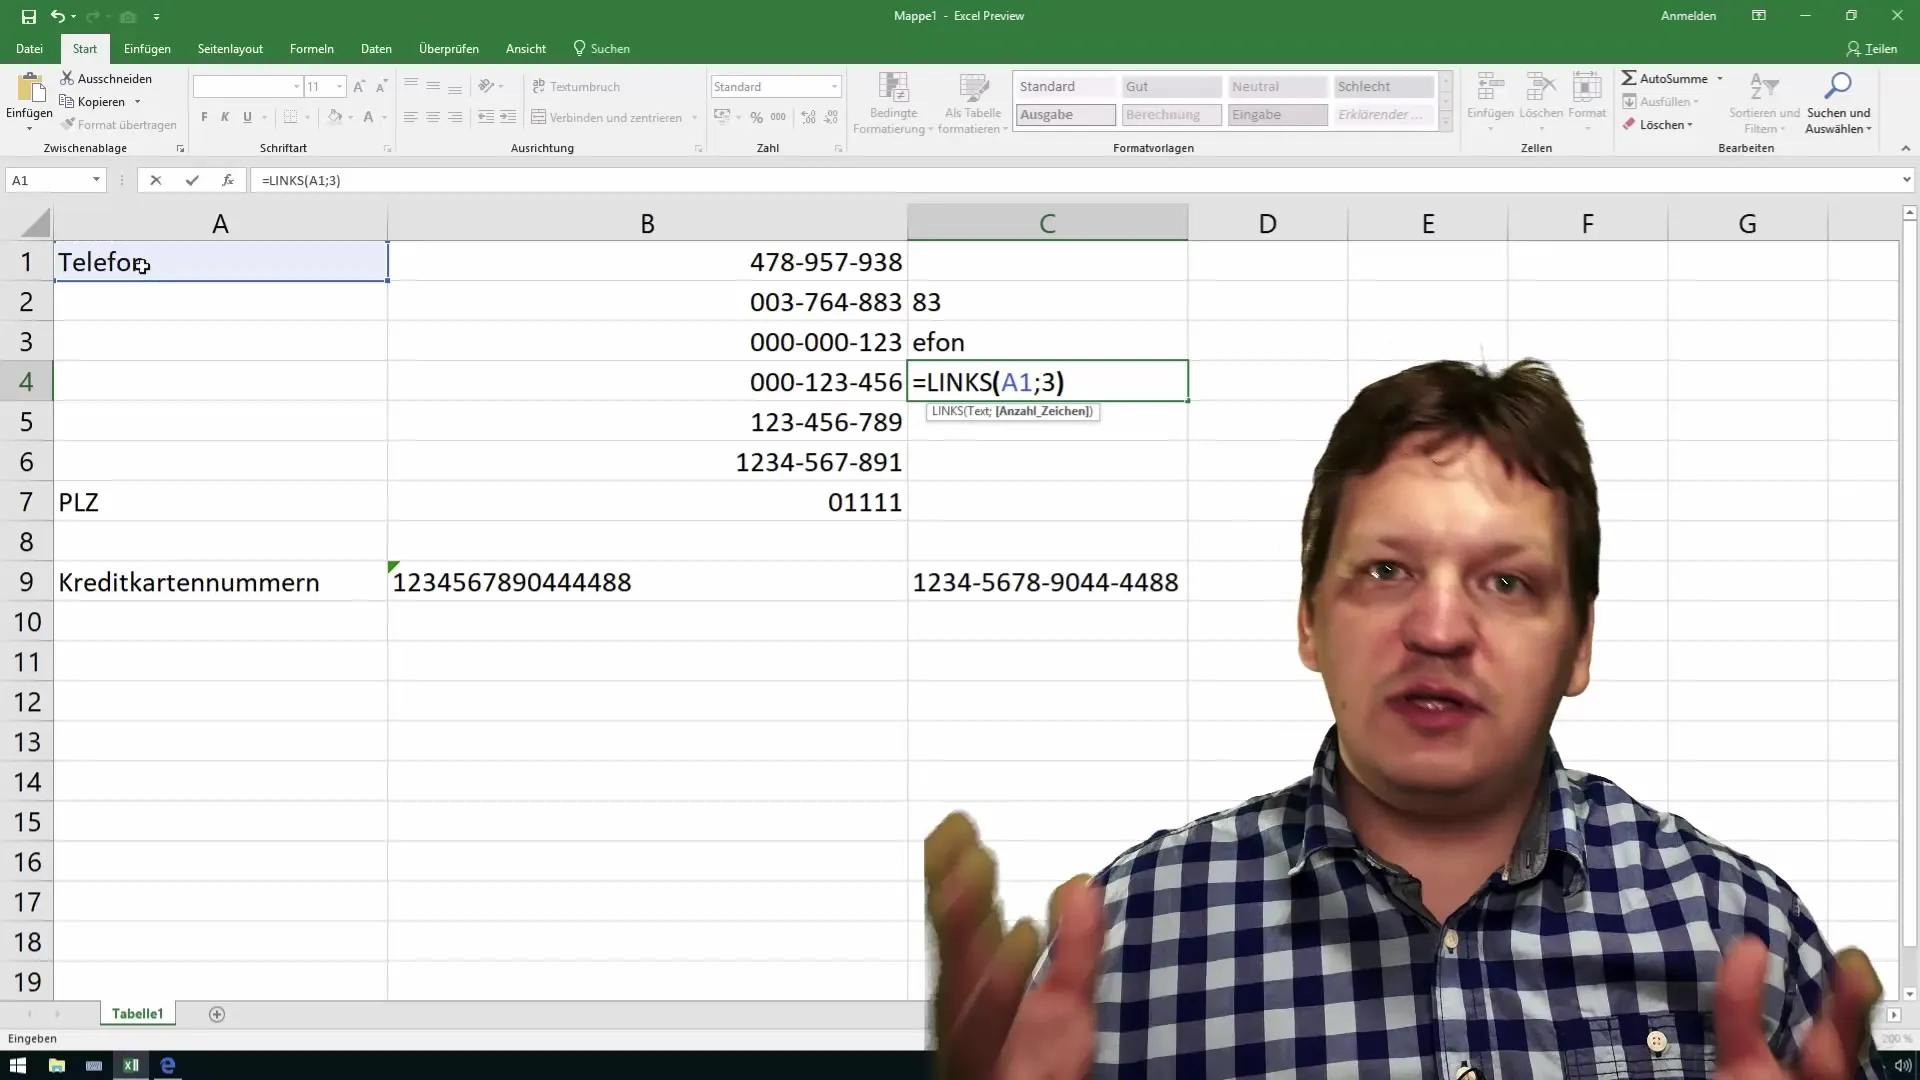
Task: Click the fill color bucket
Action: click(335, 117)
